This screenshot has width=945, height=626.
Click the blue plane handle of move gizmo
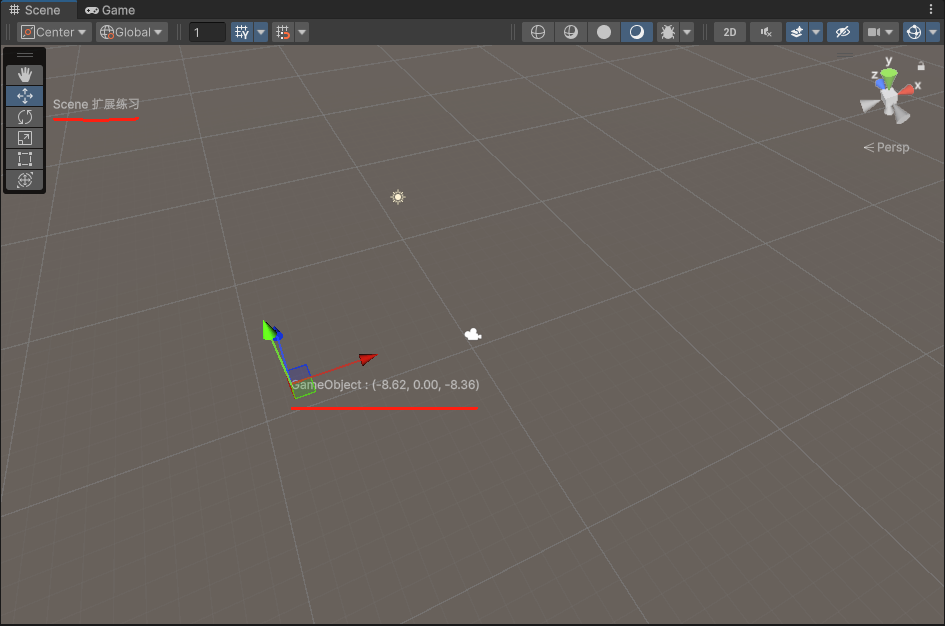[299, 374]
